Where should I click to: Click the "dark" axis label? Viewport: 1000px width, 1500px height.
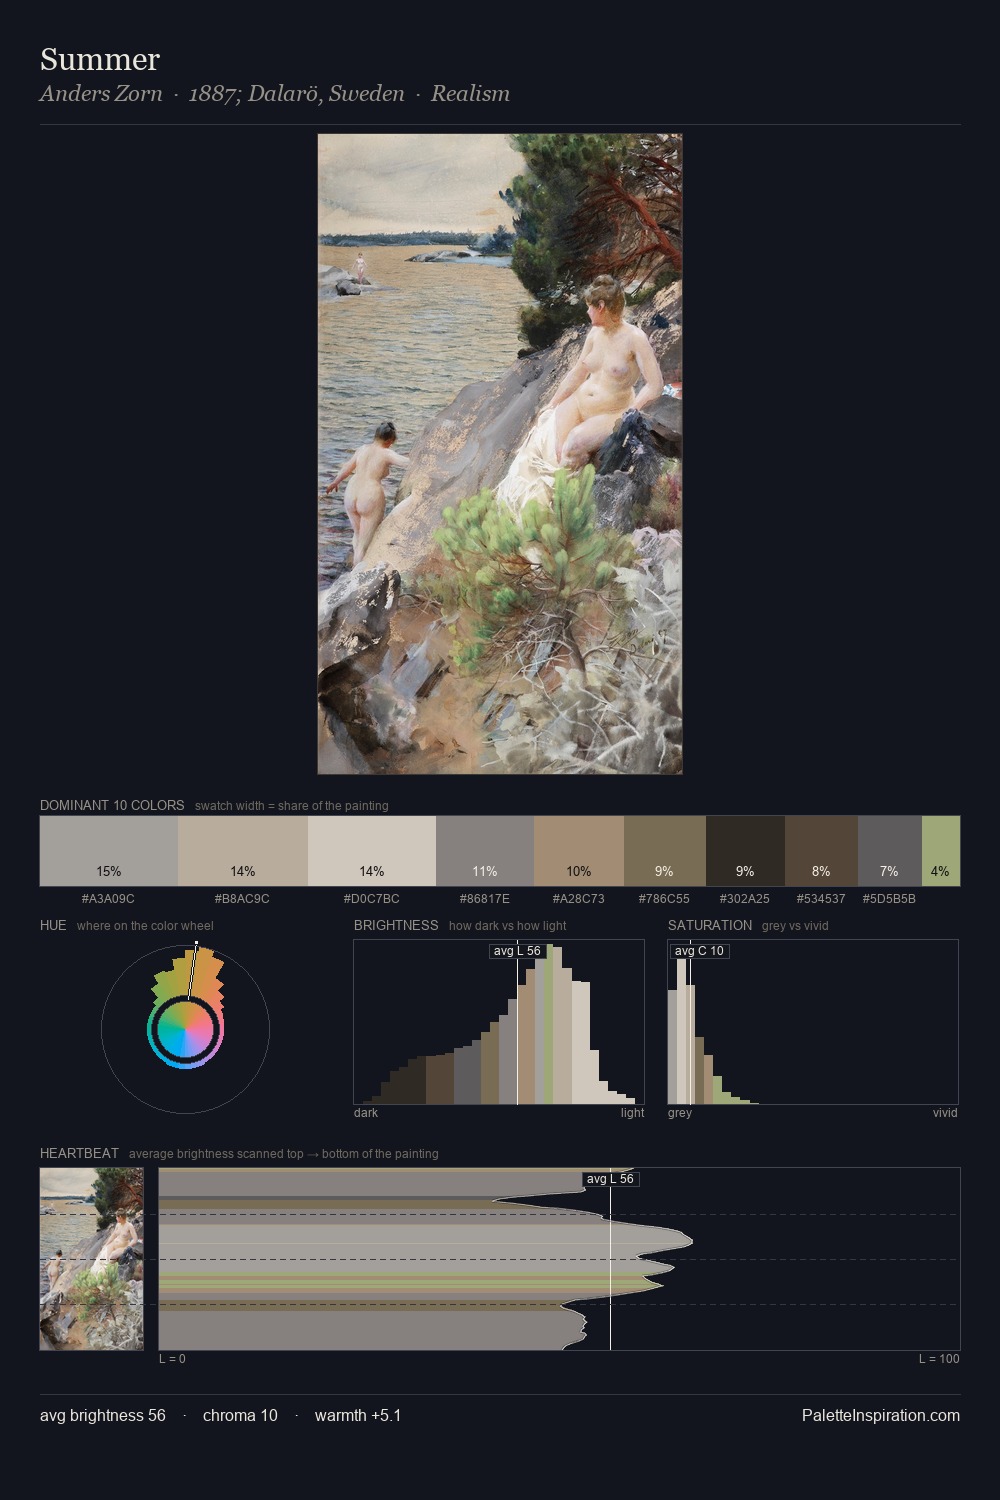(366, 1113)
